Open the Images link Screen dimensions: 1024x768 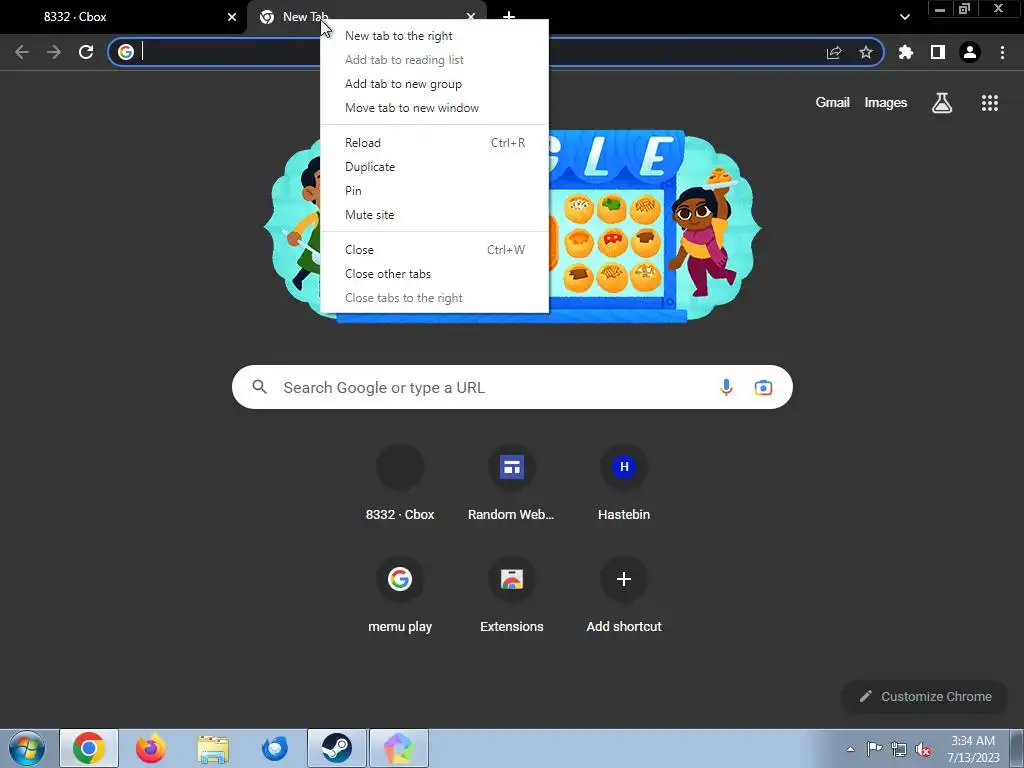point(886,103)
